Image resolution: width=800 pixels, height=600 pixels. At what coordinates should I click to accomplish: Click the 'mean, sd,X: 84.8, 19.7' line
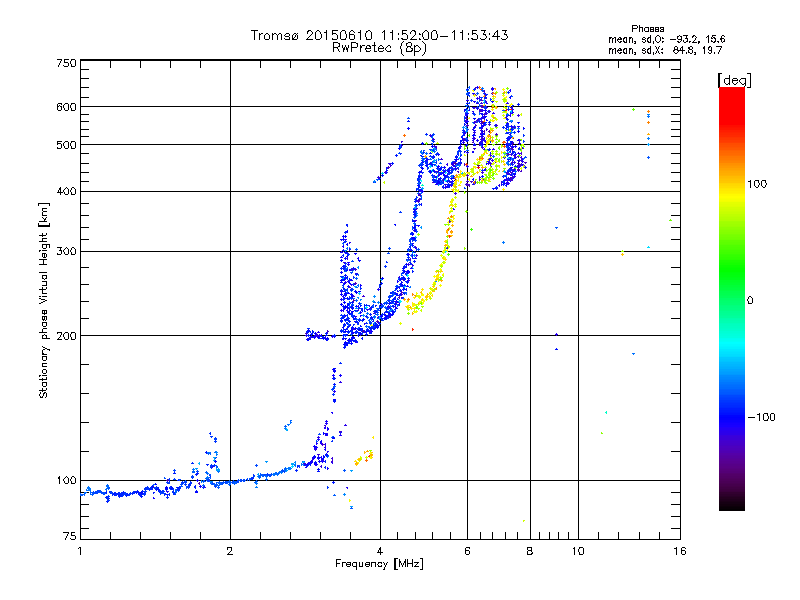665,50
